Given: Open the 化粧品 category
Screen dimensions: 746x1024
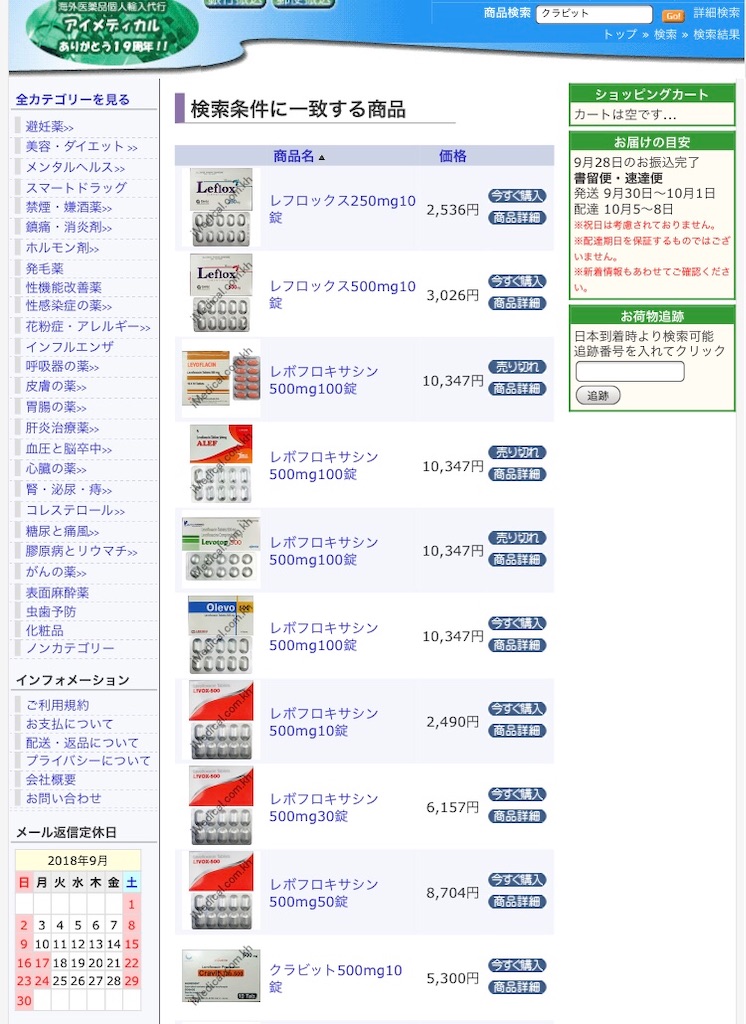Looking at the screenshot, I should (44, 630).
